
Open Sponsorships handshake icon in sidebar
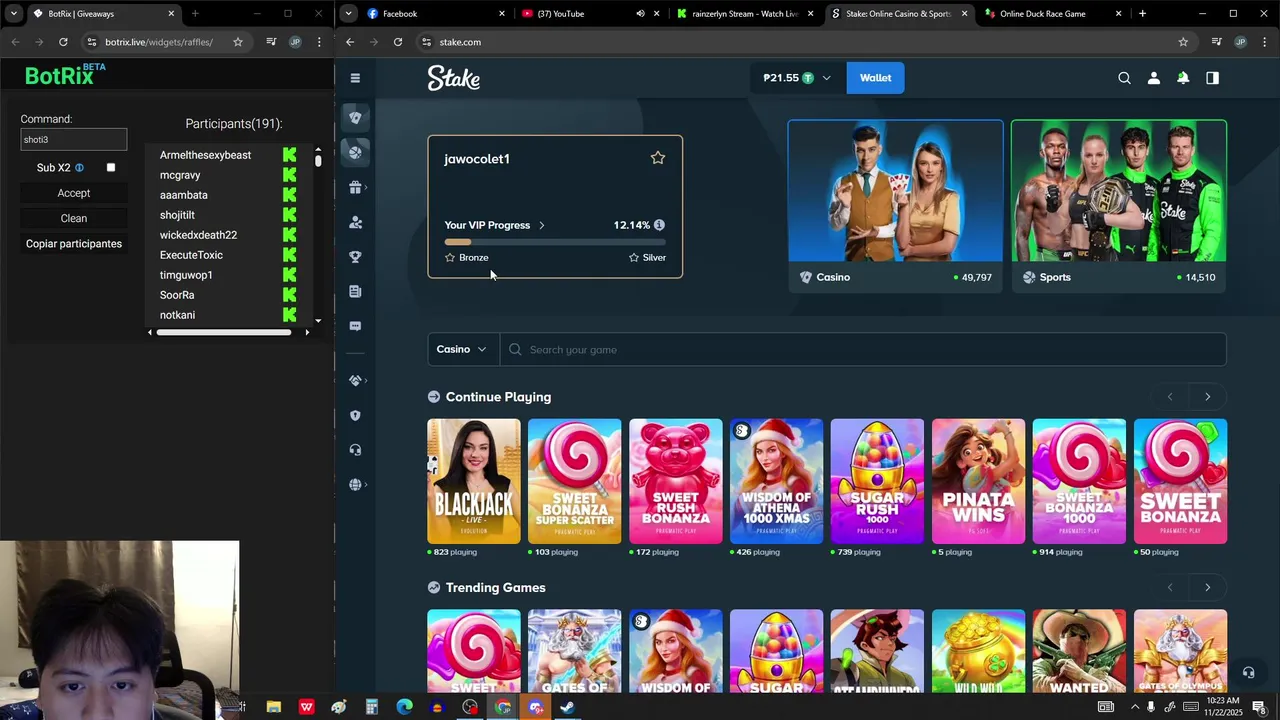click(355, 381)
